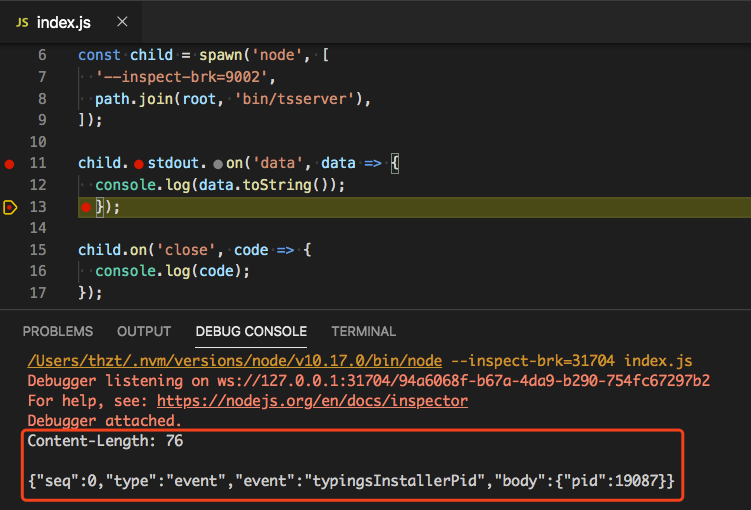Close the index.js editor tab

[122, 22]
